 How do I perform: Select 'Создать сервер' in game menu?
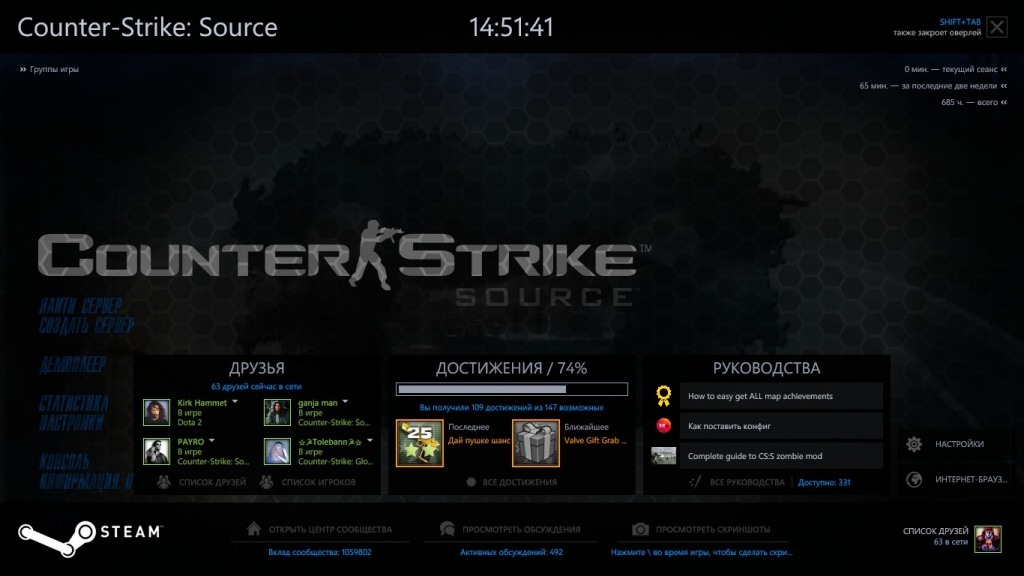tap(86, 325)
